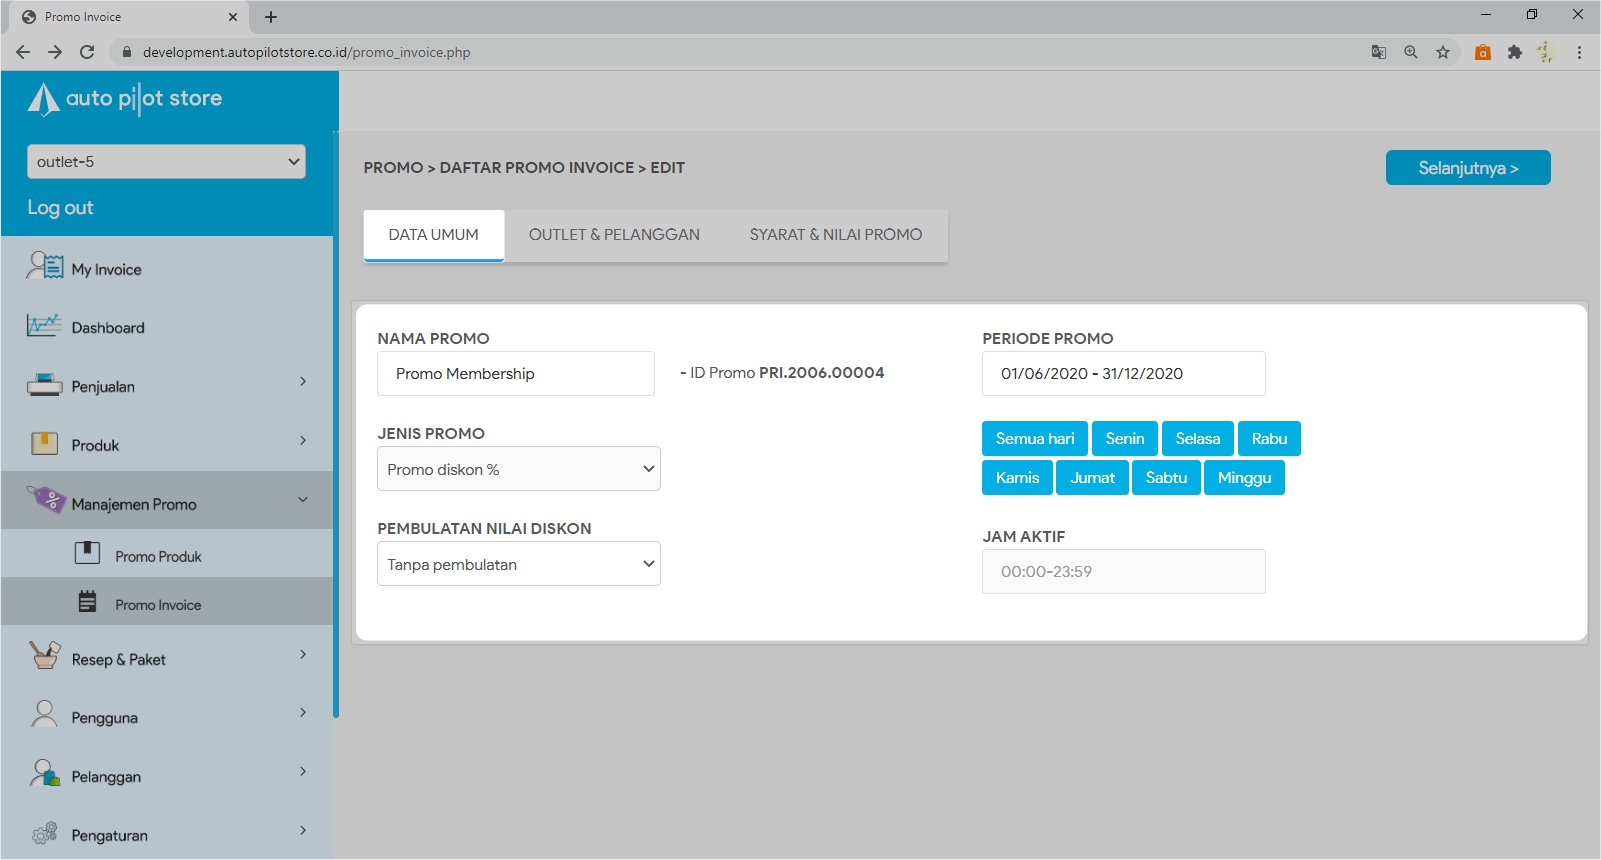The height and width of the screenshot is (860, 1601).
Task: Click the Nama Promo text field
Action: (515, 374)
